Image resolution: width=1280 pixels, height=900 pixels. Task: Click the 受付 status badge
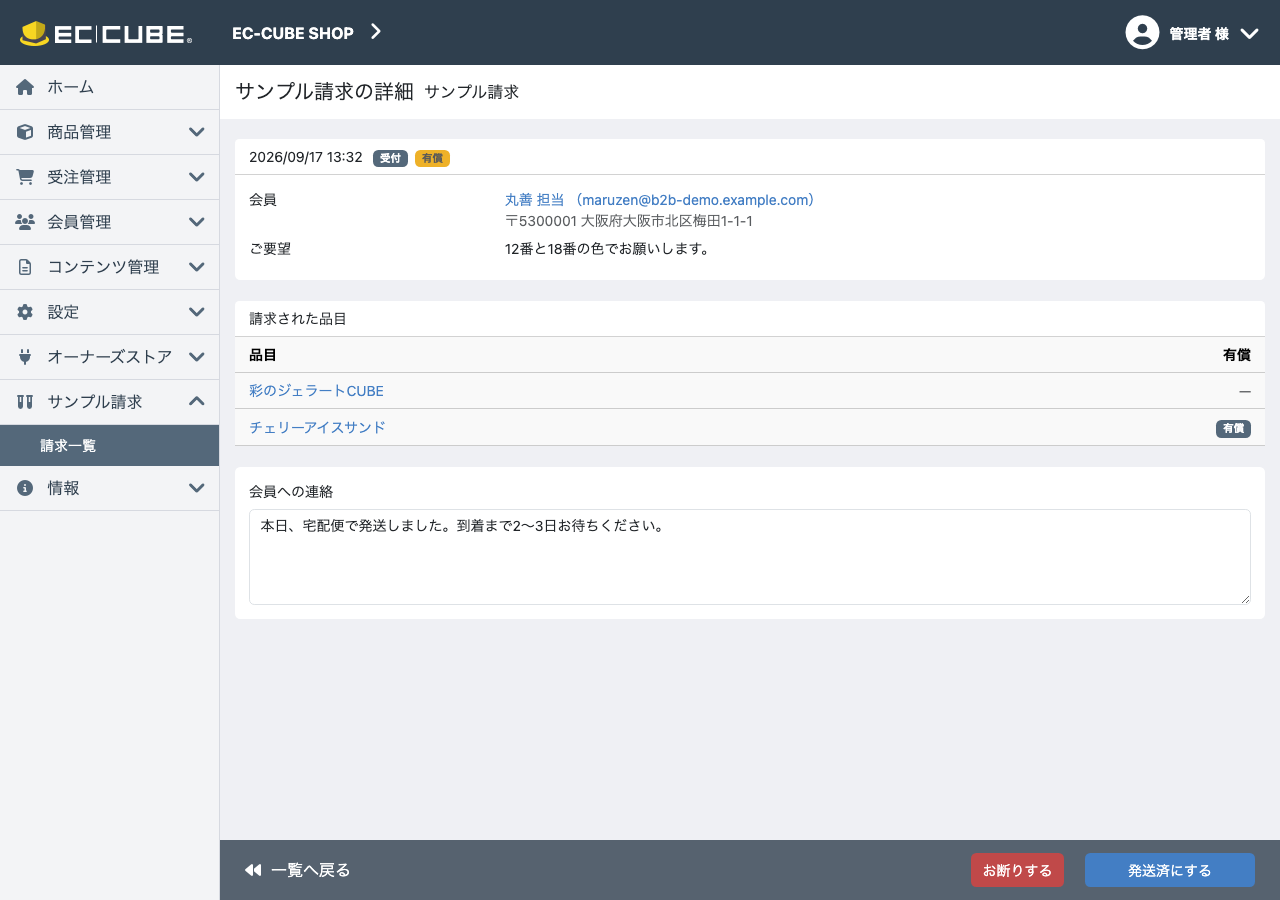(x=390, y=158)
